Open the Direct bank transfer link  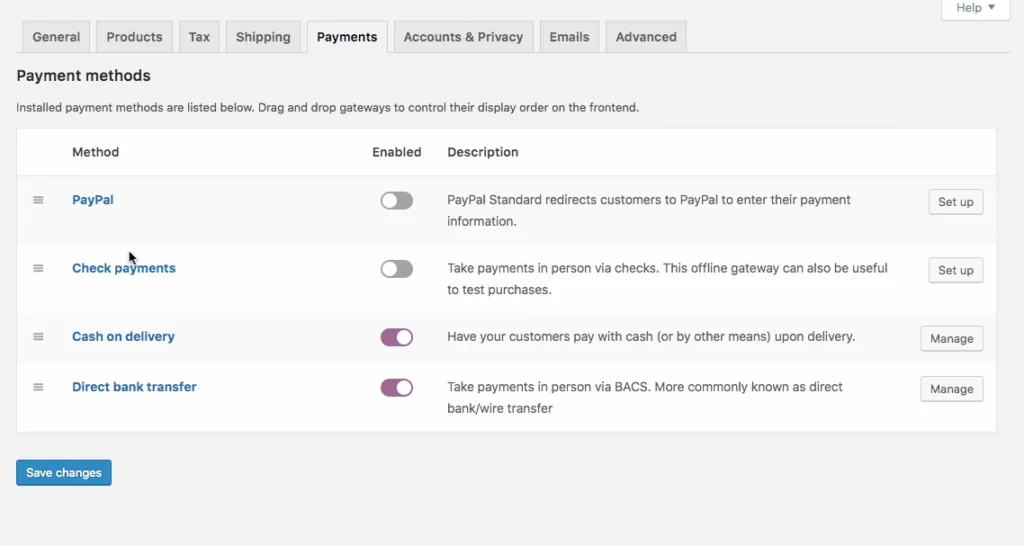[x=134, y=387]
